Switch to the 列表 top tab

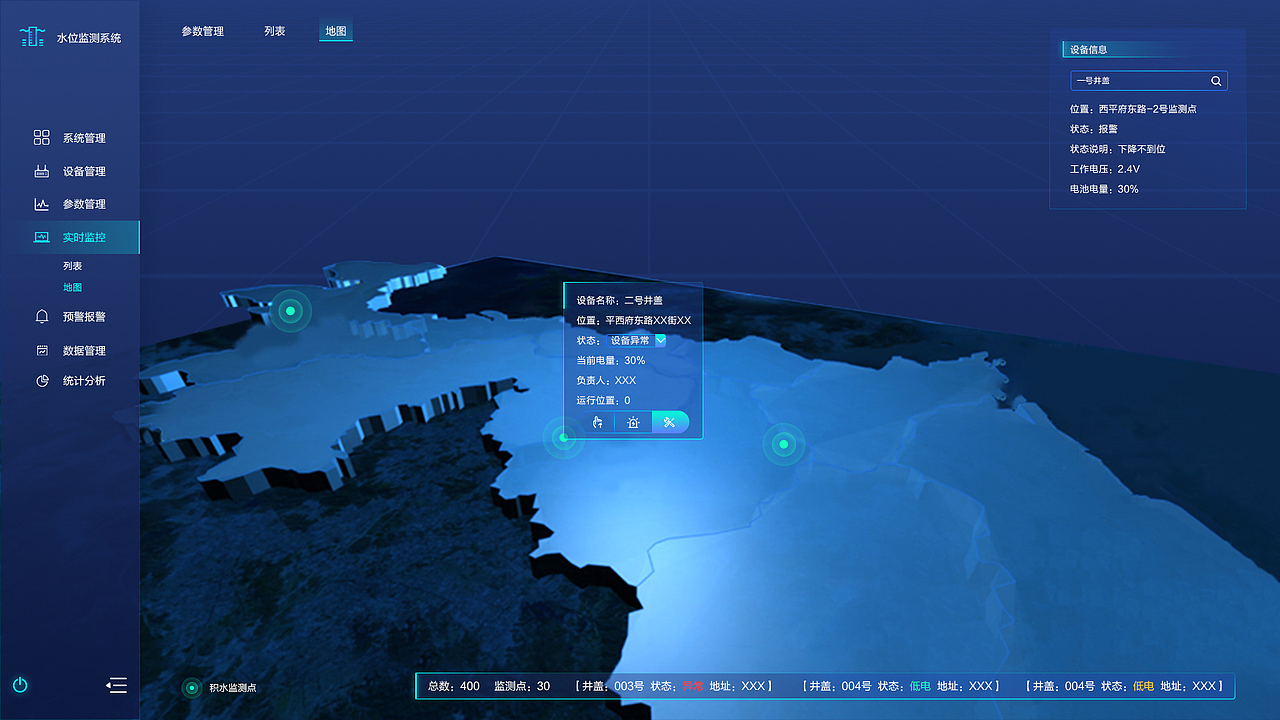[274, 31]
